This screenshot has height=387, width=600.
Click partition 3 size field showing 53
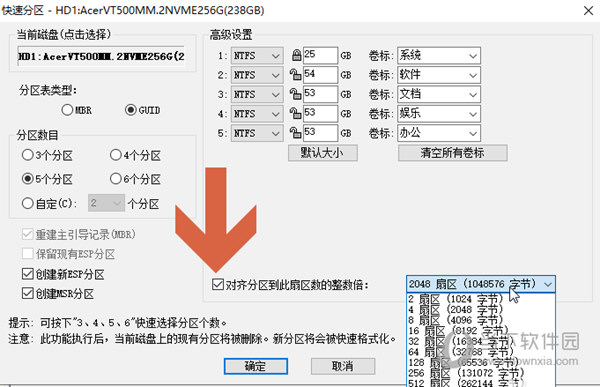pyautogui.click(x=320, y=94)
